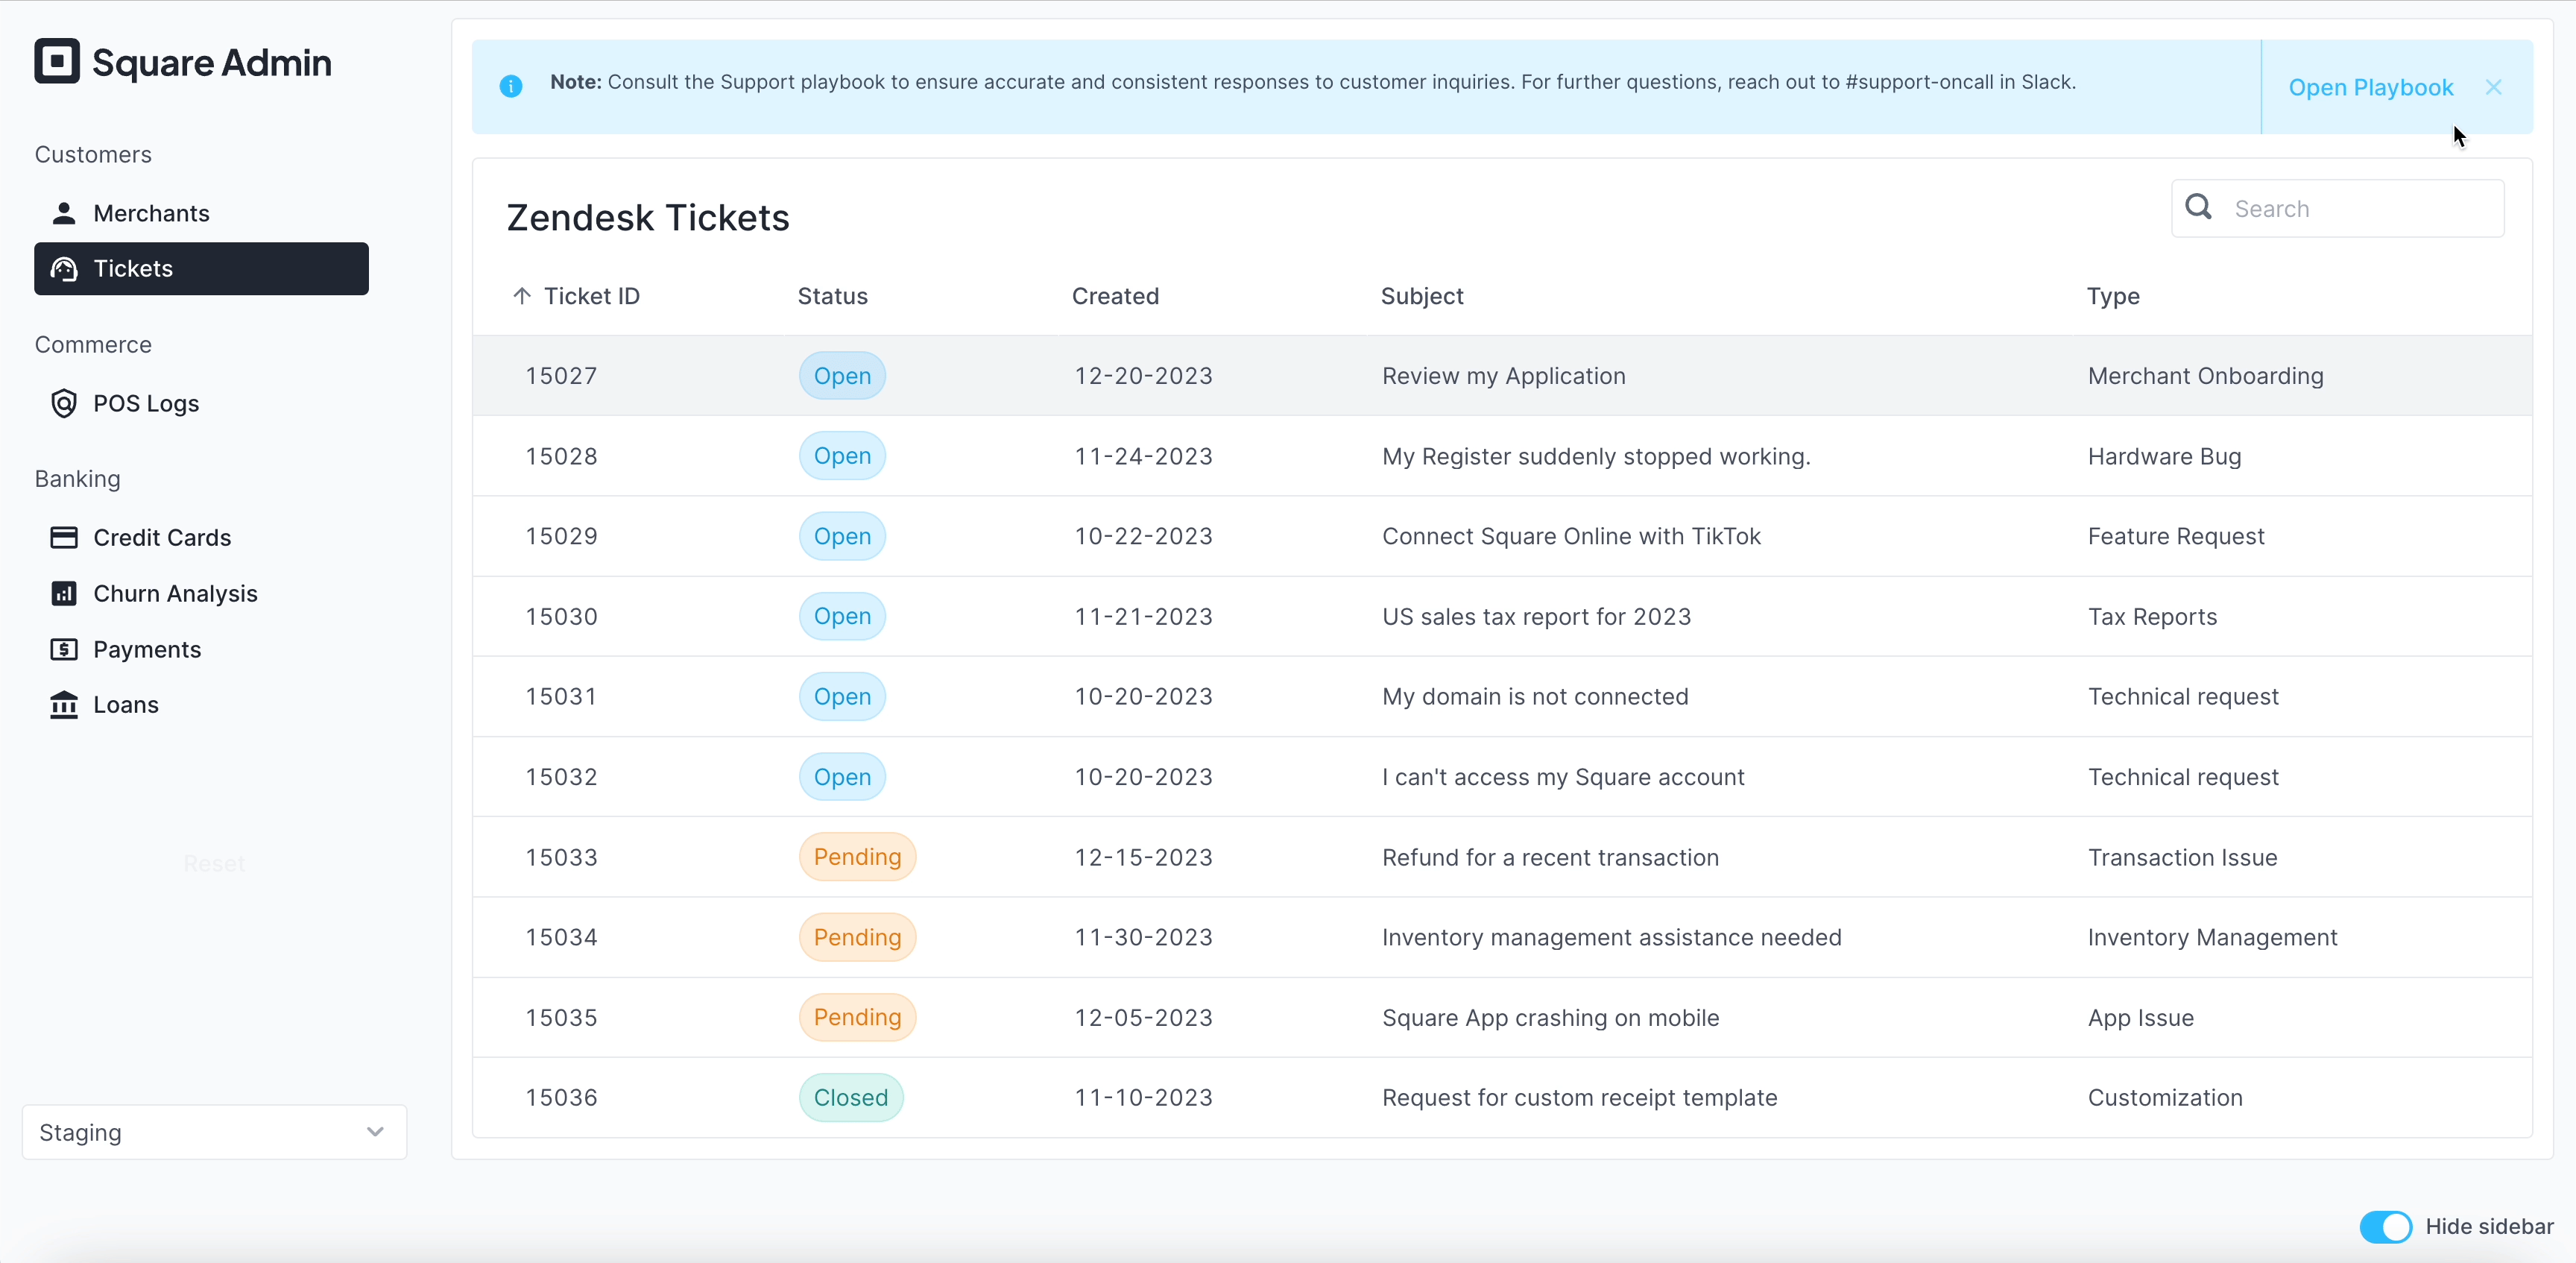
Task: Select the Churn Analysis bar chart icon
Action: (x=64, y=592)
